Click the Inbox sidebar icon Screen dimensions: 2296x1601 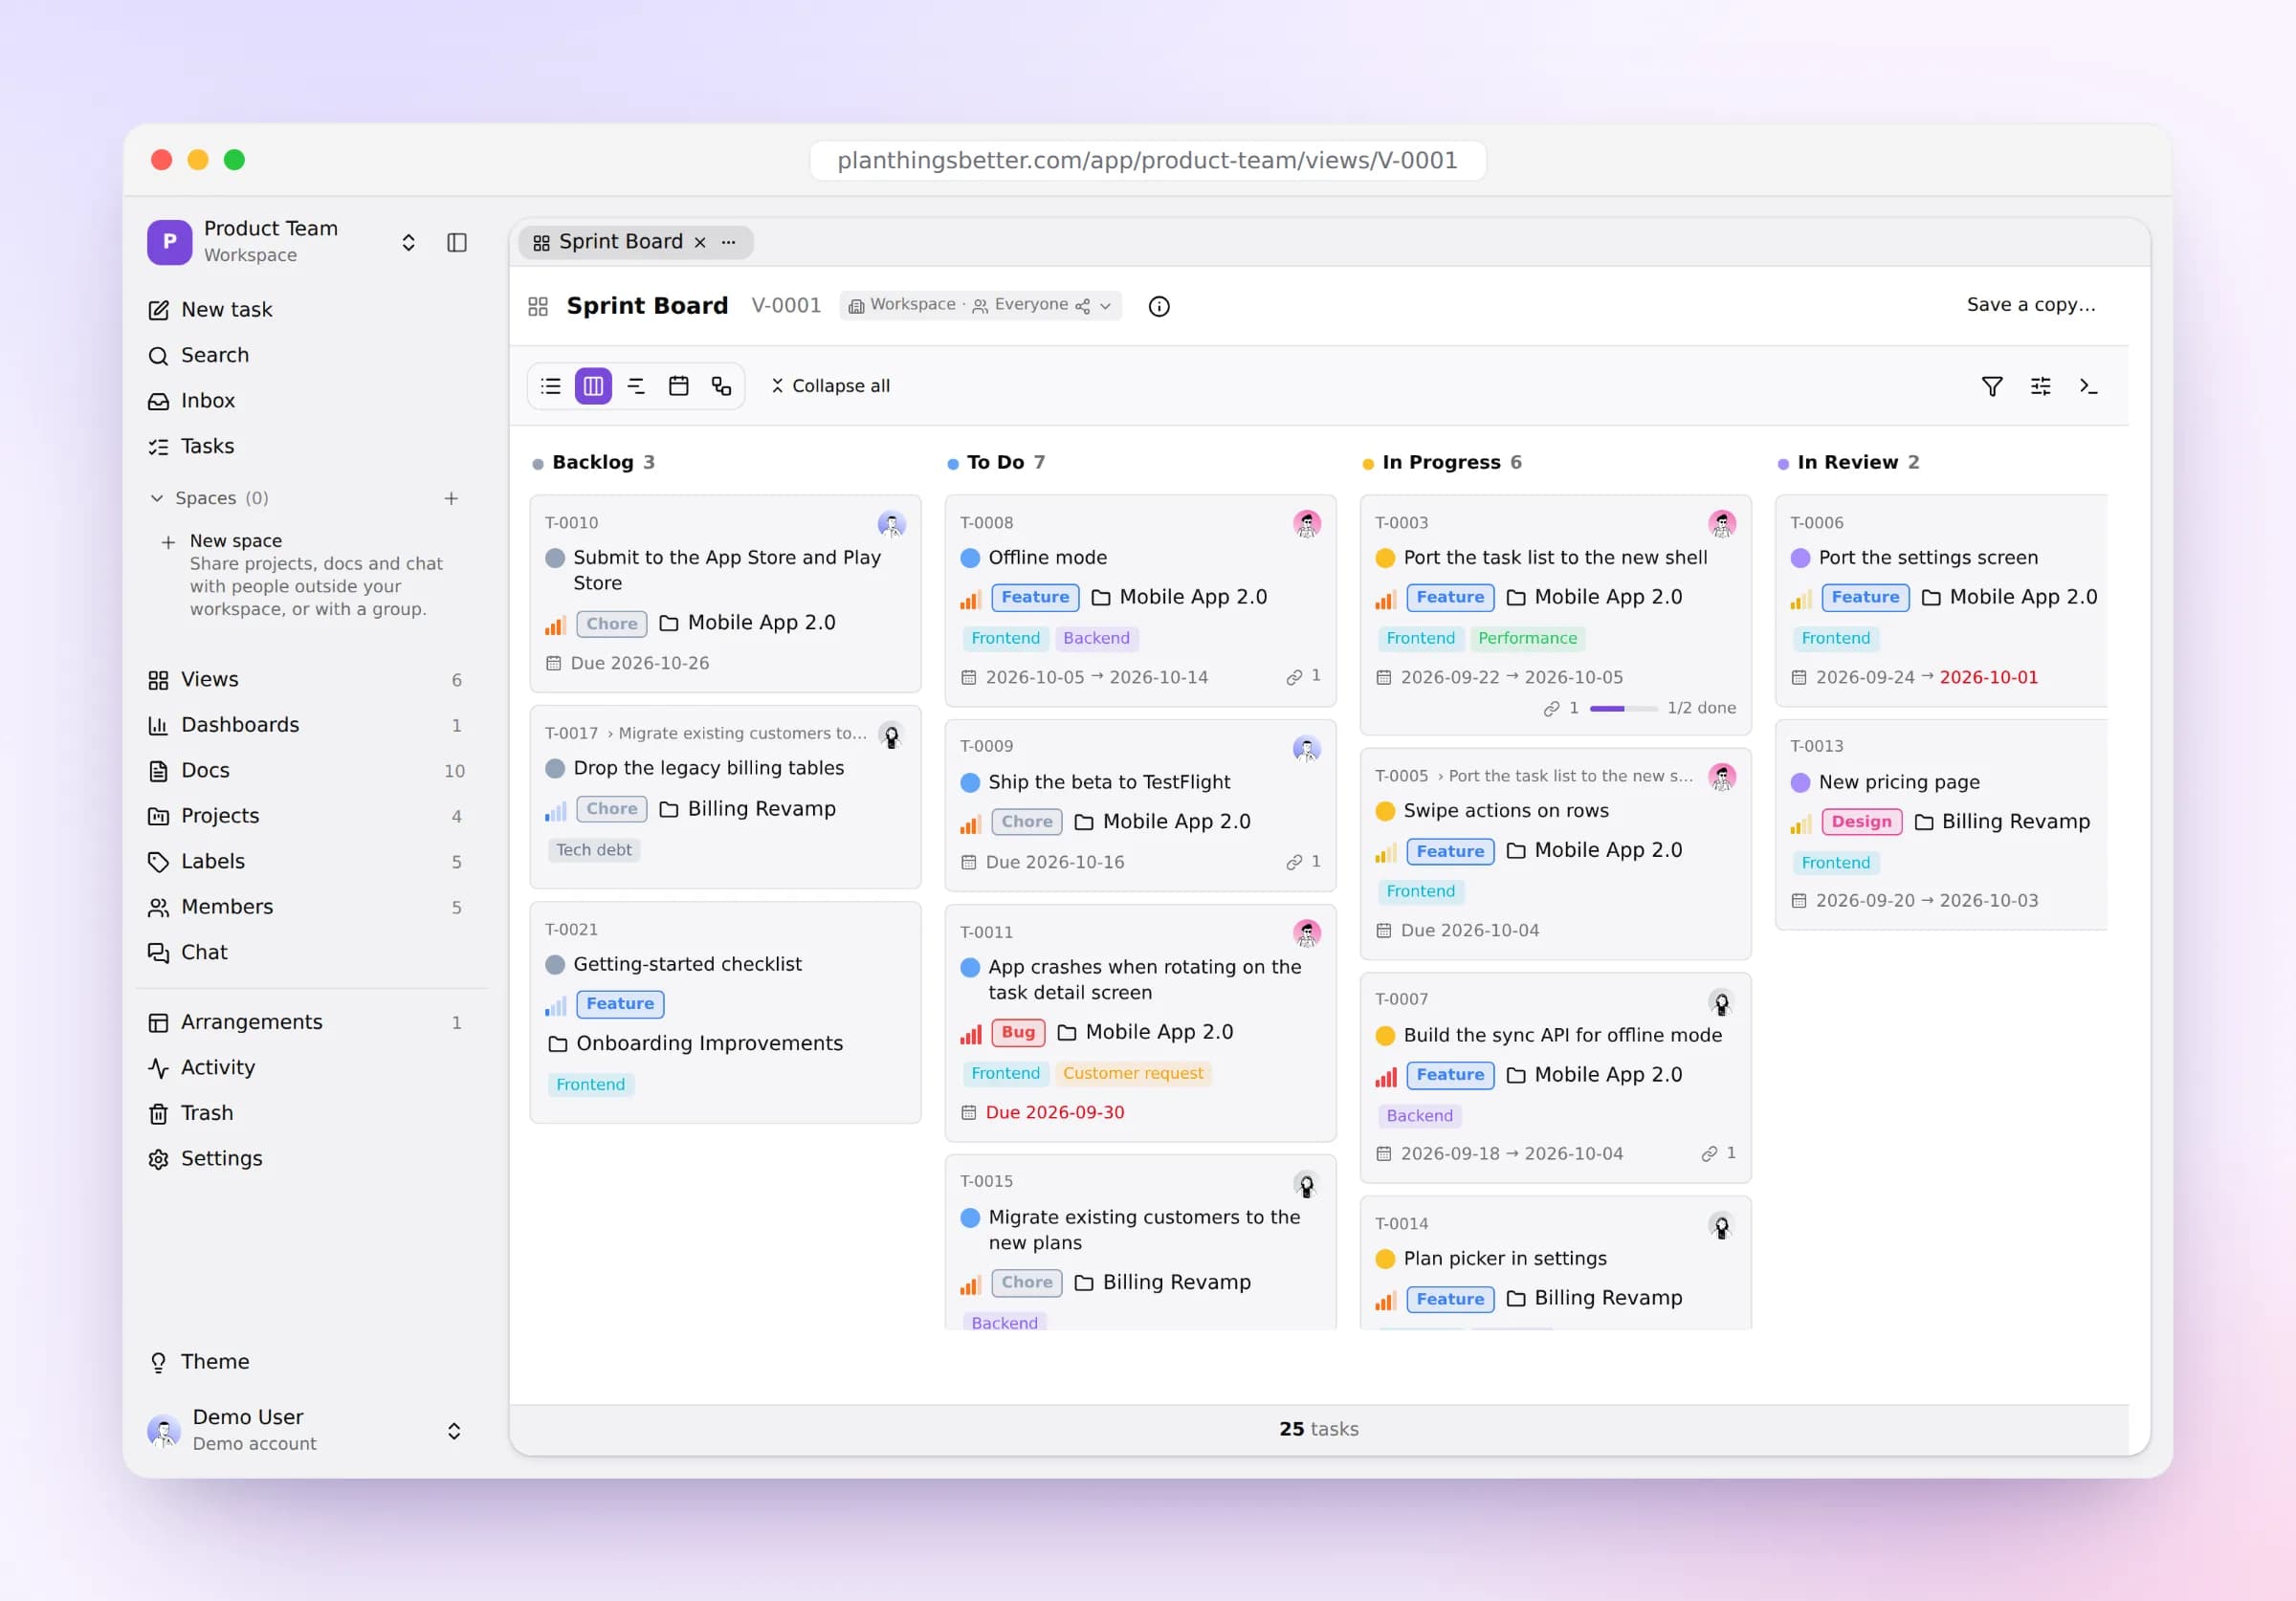[159, 401]
